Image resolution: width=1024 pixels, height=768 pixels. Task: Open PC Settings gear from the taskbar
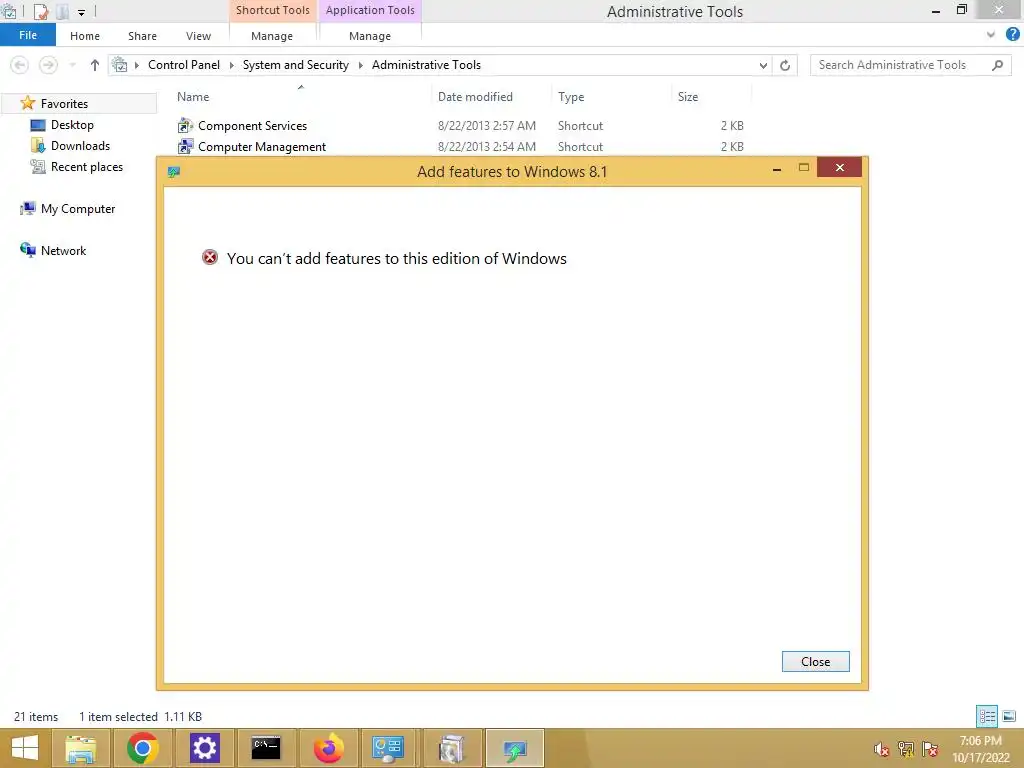click(x=204, y=748)
